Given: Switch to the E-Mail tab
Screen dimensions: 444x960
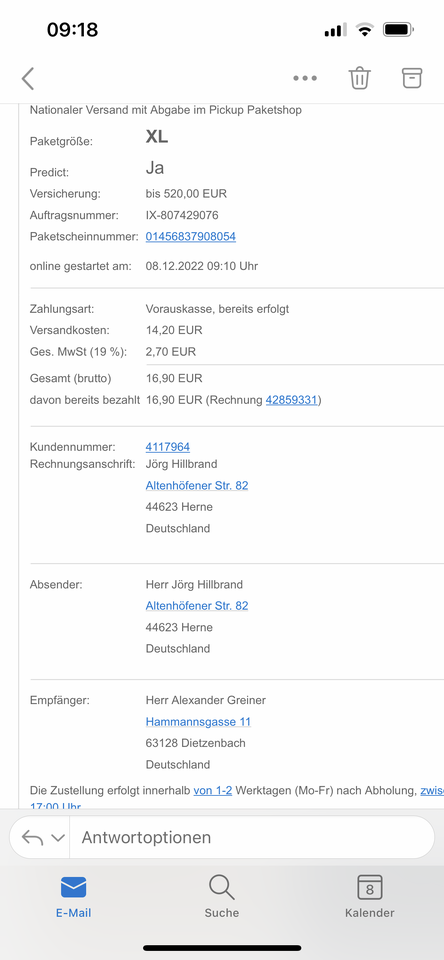Looking at the screenshot, I should (73, 896).
